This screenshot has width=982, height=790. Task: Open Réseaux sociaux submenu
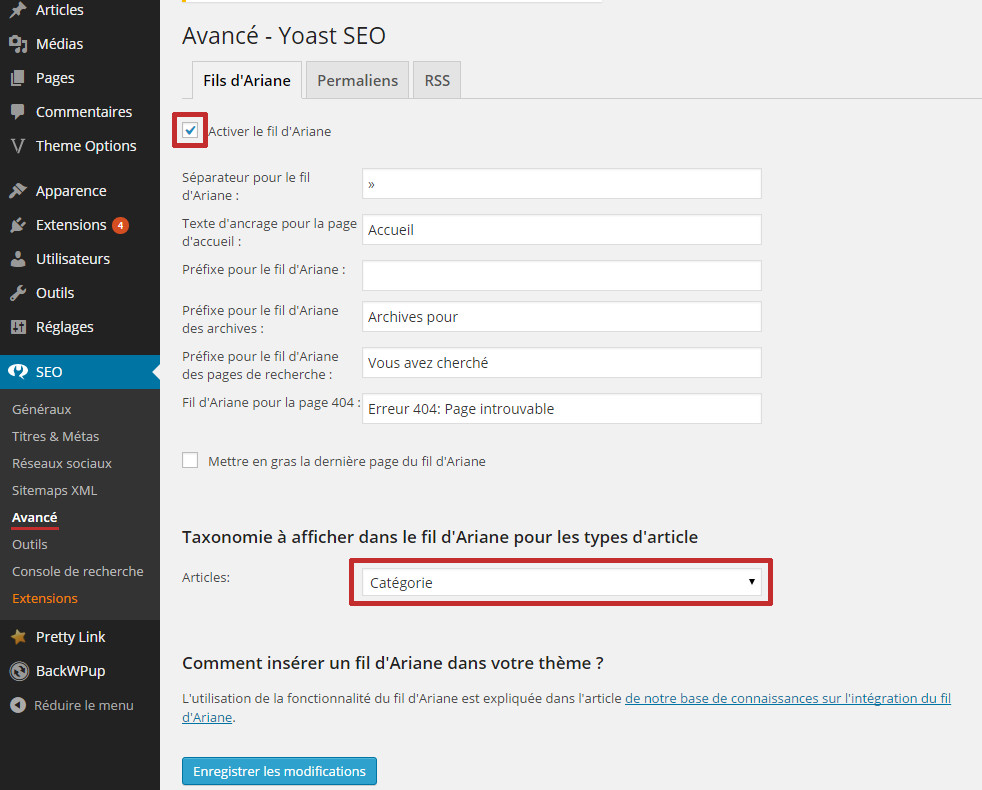(61, 463)
